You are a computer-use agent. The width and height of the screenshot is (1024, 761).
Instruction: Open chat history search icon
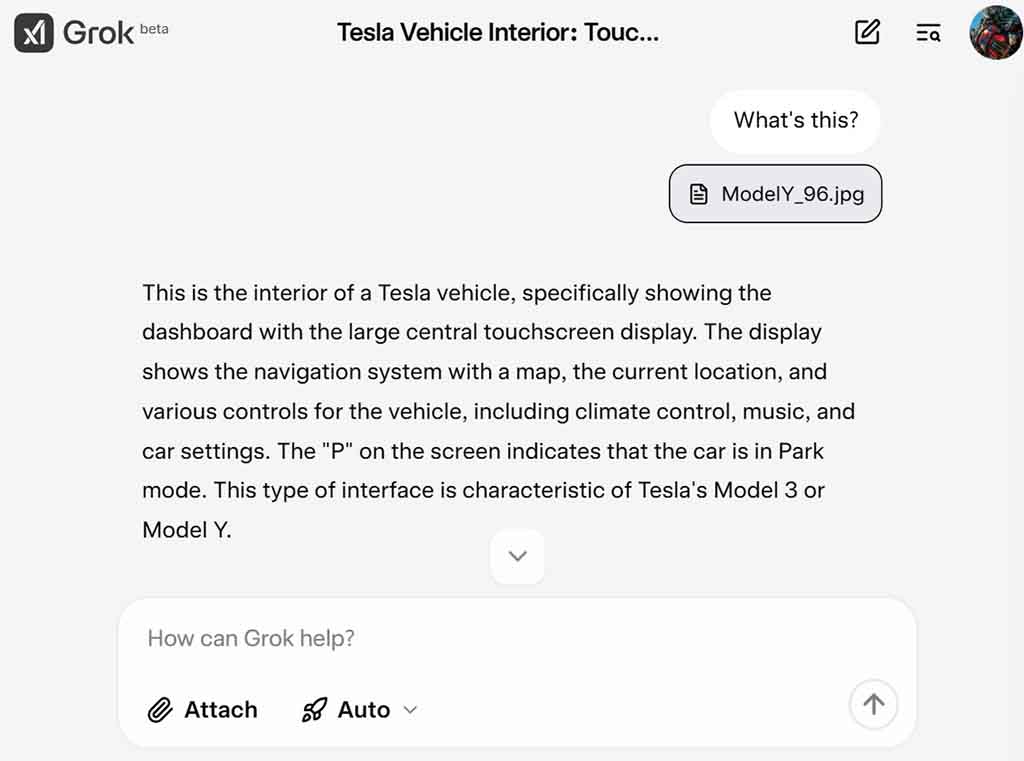coord(928,33)
